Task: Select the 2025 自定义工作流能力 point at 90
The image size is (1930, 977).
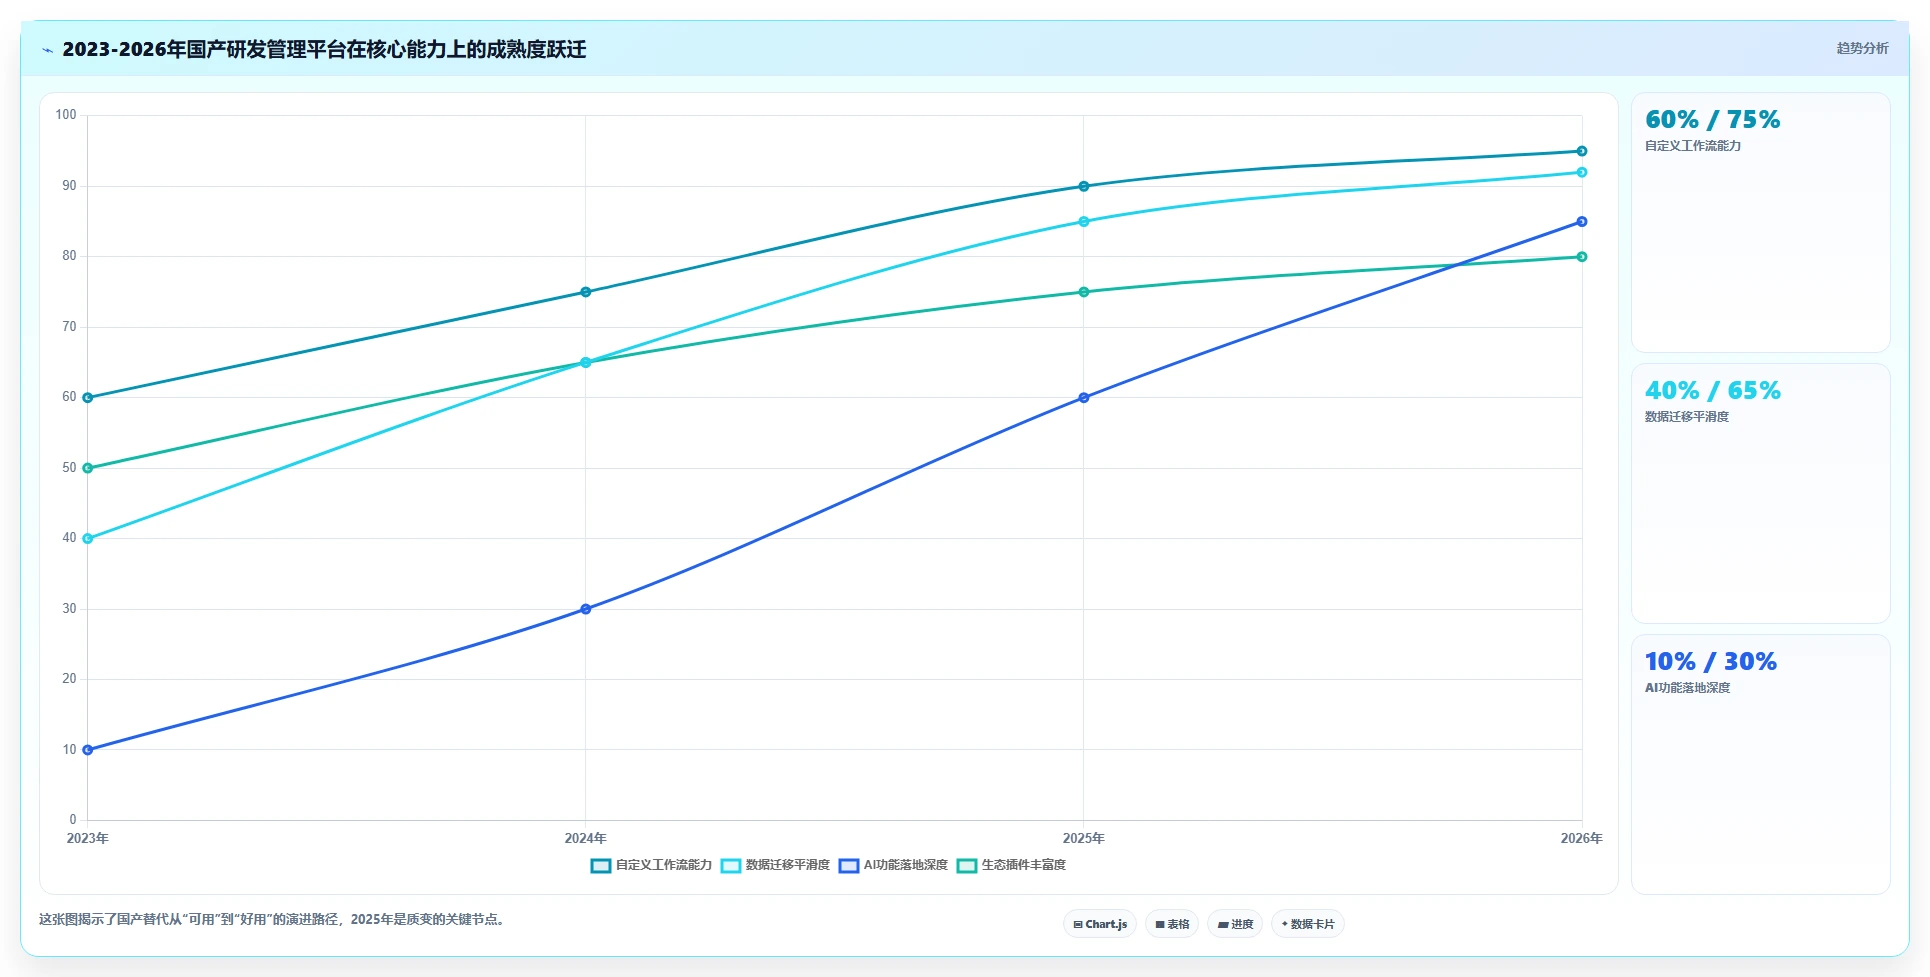Action: click(1084, 186)
